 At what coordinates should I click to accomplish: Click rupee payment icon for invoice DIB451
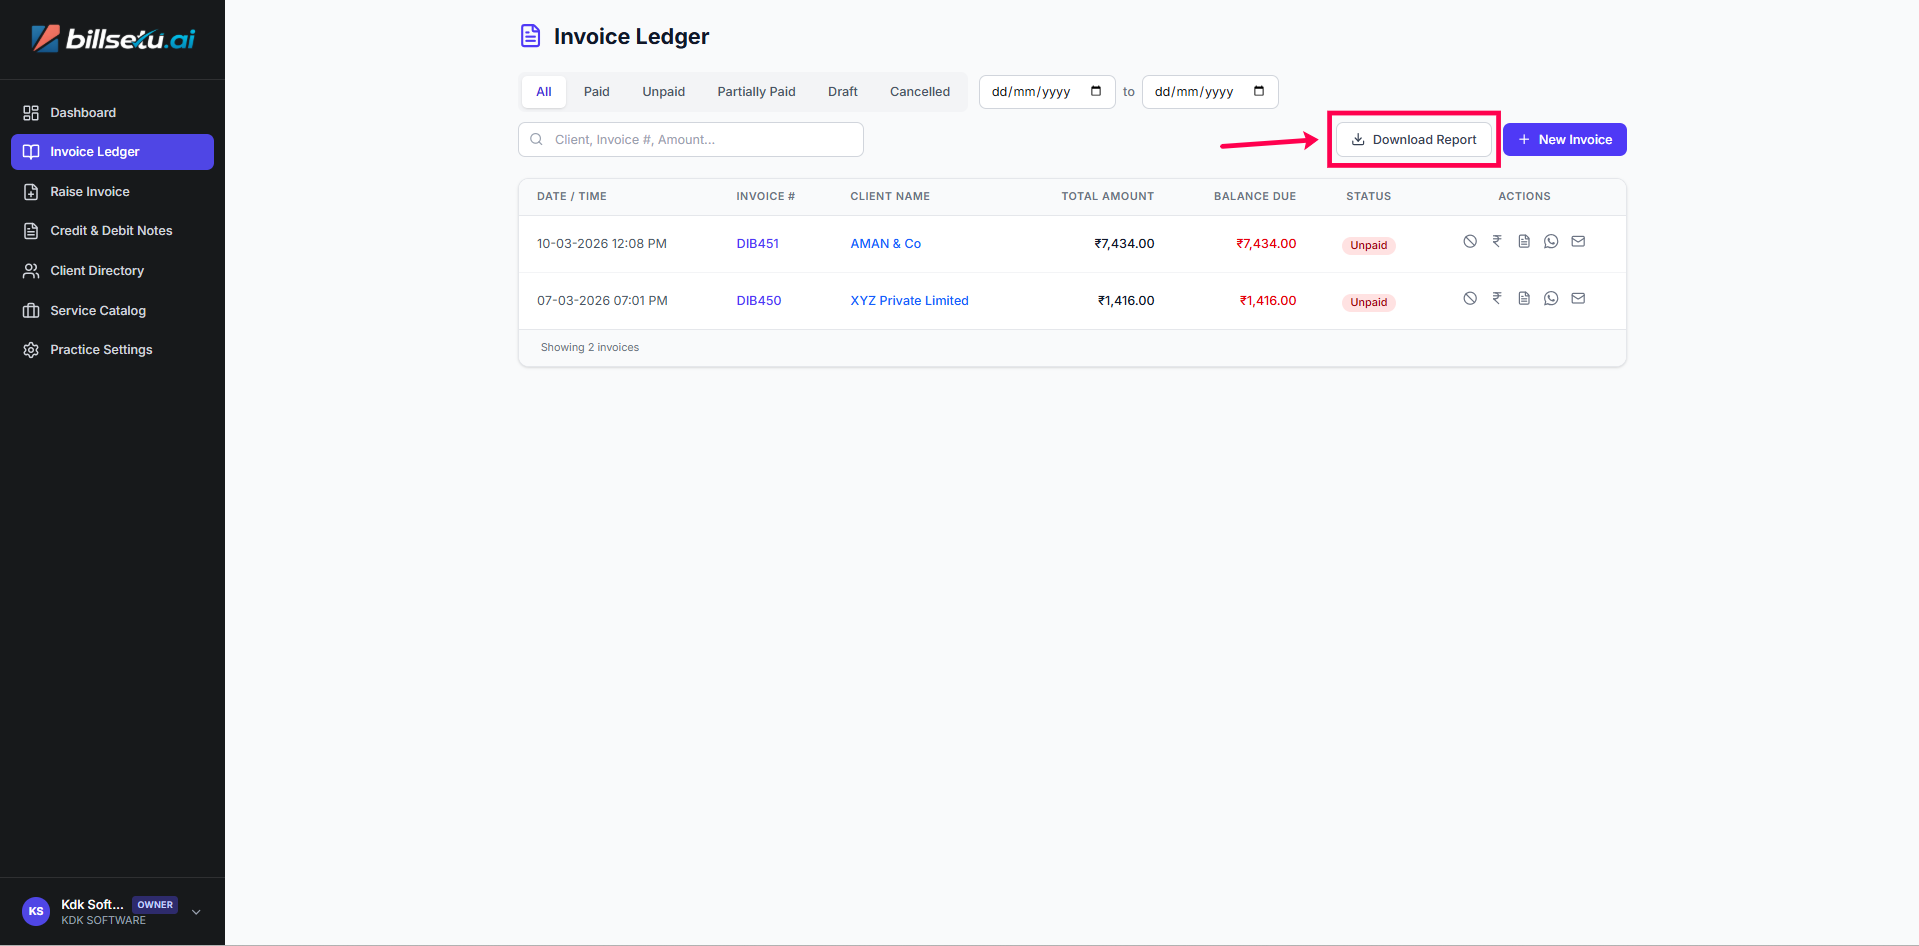[x=1497, y=242]
